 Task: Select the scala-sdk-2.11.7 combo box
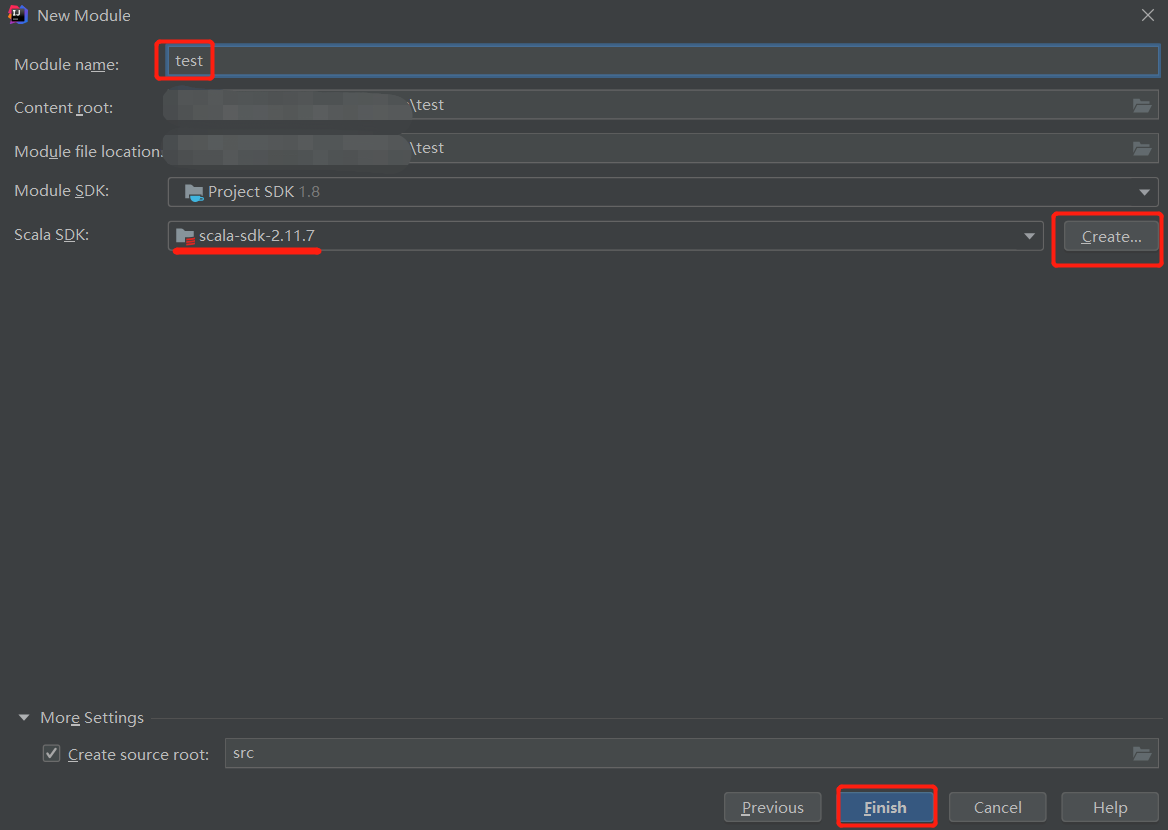600,236
